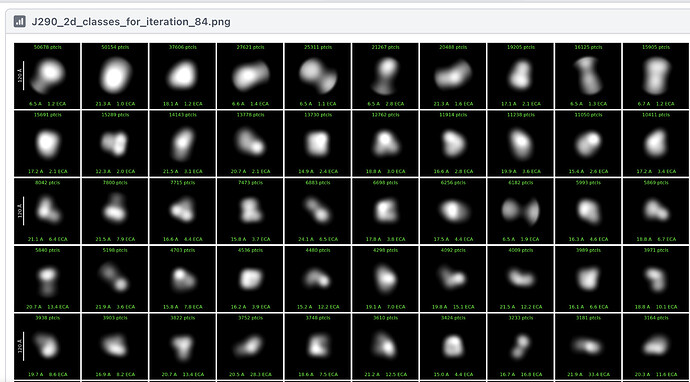690x382 pixels.
Task: Select the 13778 ptcls class image
Action: [x=250, y=143]
